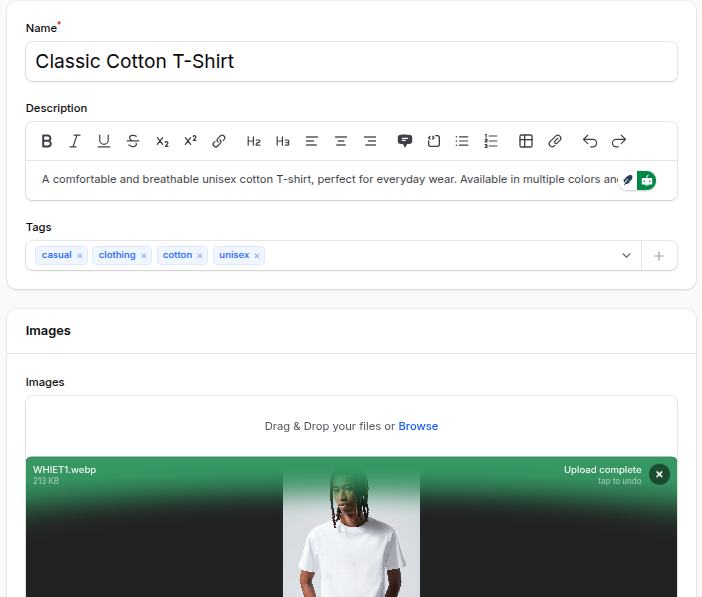Viewport: 702px width, 597px height.
Task: Apply italic formatting
Action: click(75, 142)
